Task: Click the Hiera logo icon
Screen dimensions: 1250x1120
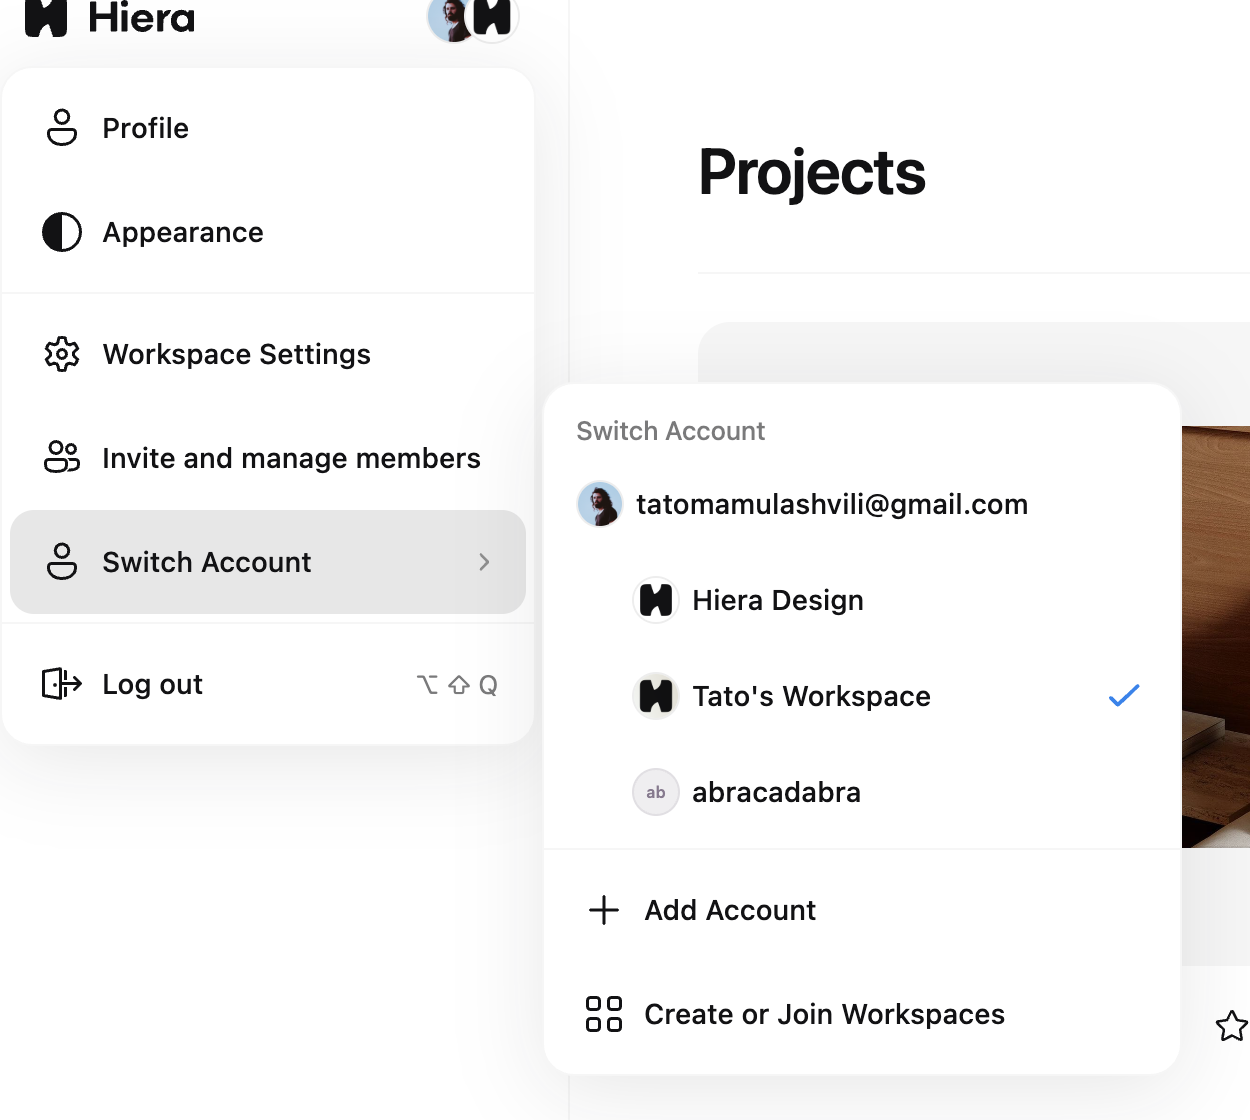Action: (46, 18)
